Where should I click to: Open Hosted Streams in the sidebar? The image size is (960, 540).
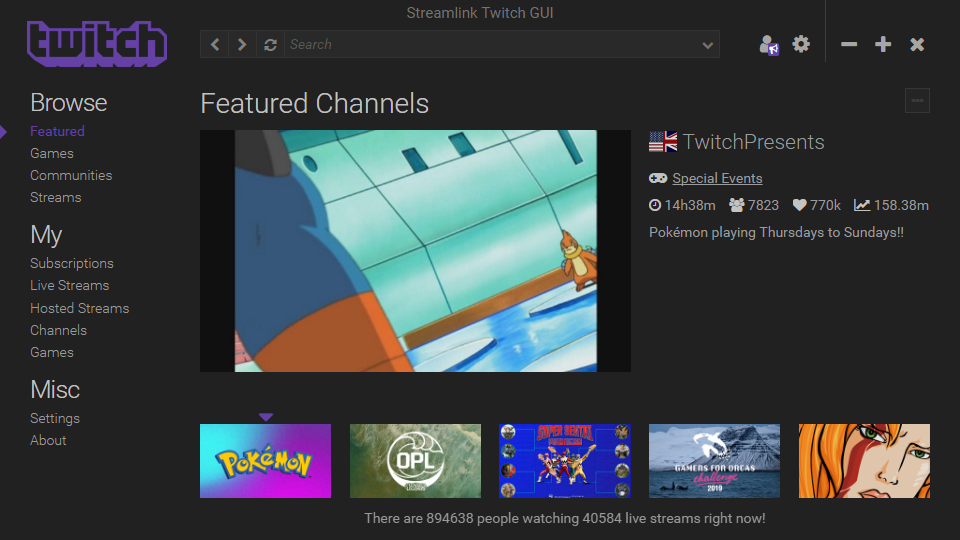pyautogui.click(x=80, y=308)
